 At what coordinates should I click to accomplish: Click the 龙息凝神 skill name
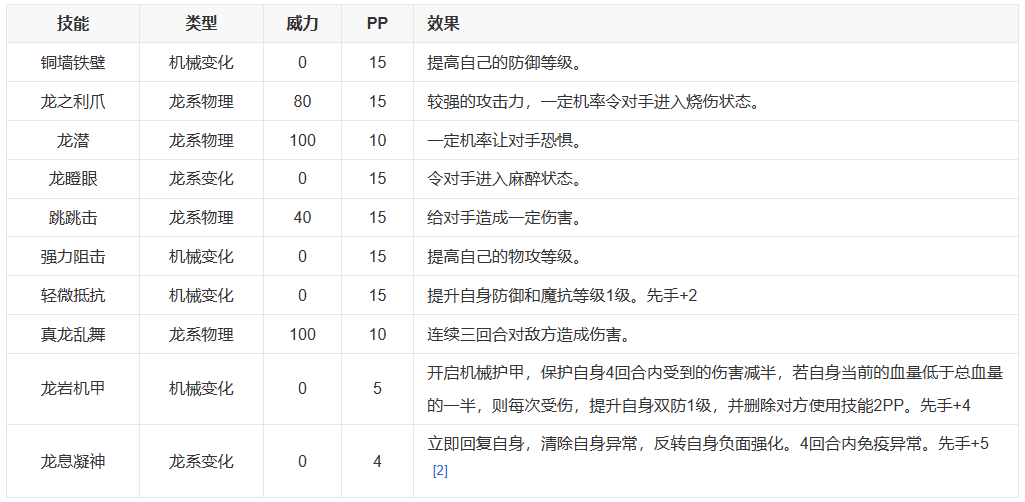point(73,462)
